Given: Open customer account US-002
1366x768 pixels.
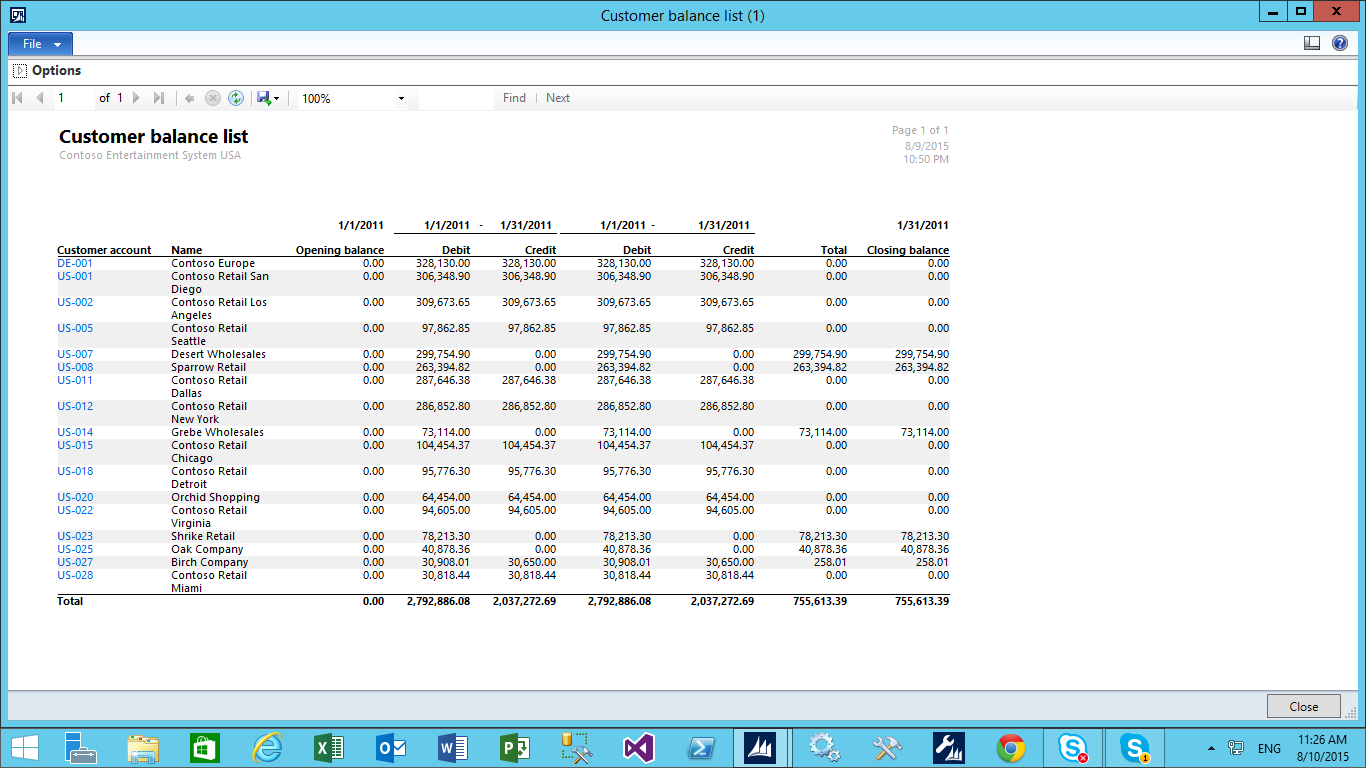Looking at the screenshot, I should [x=75, y=303].
